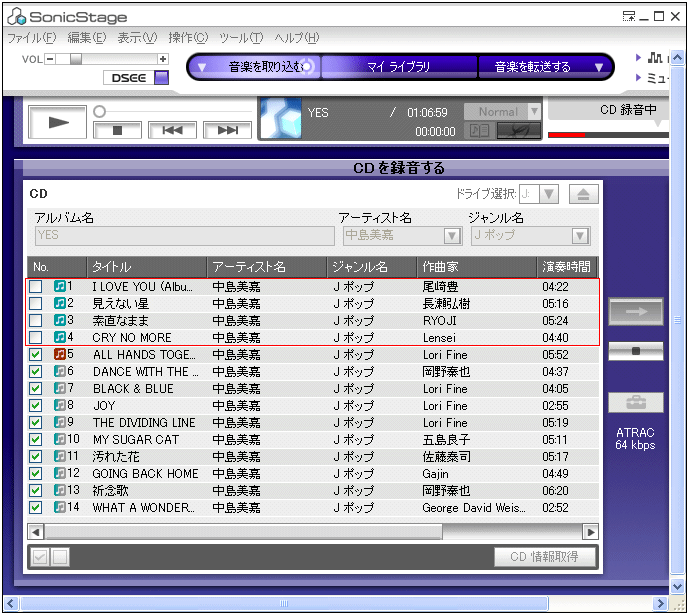
Task: Click the right-arrow record-to-library button
Action: [x=635, y=311]
